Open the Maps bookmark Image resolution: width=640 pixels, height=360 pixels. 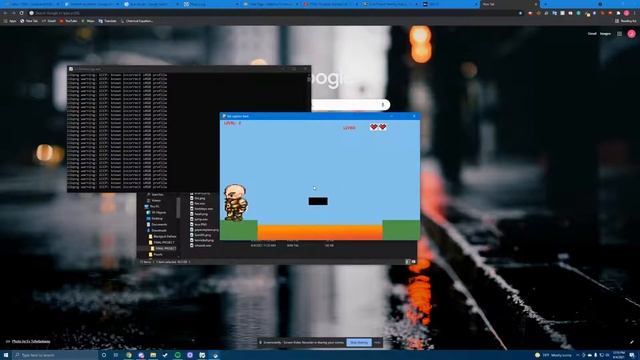click(88, 21)
